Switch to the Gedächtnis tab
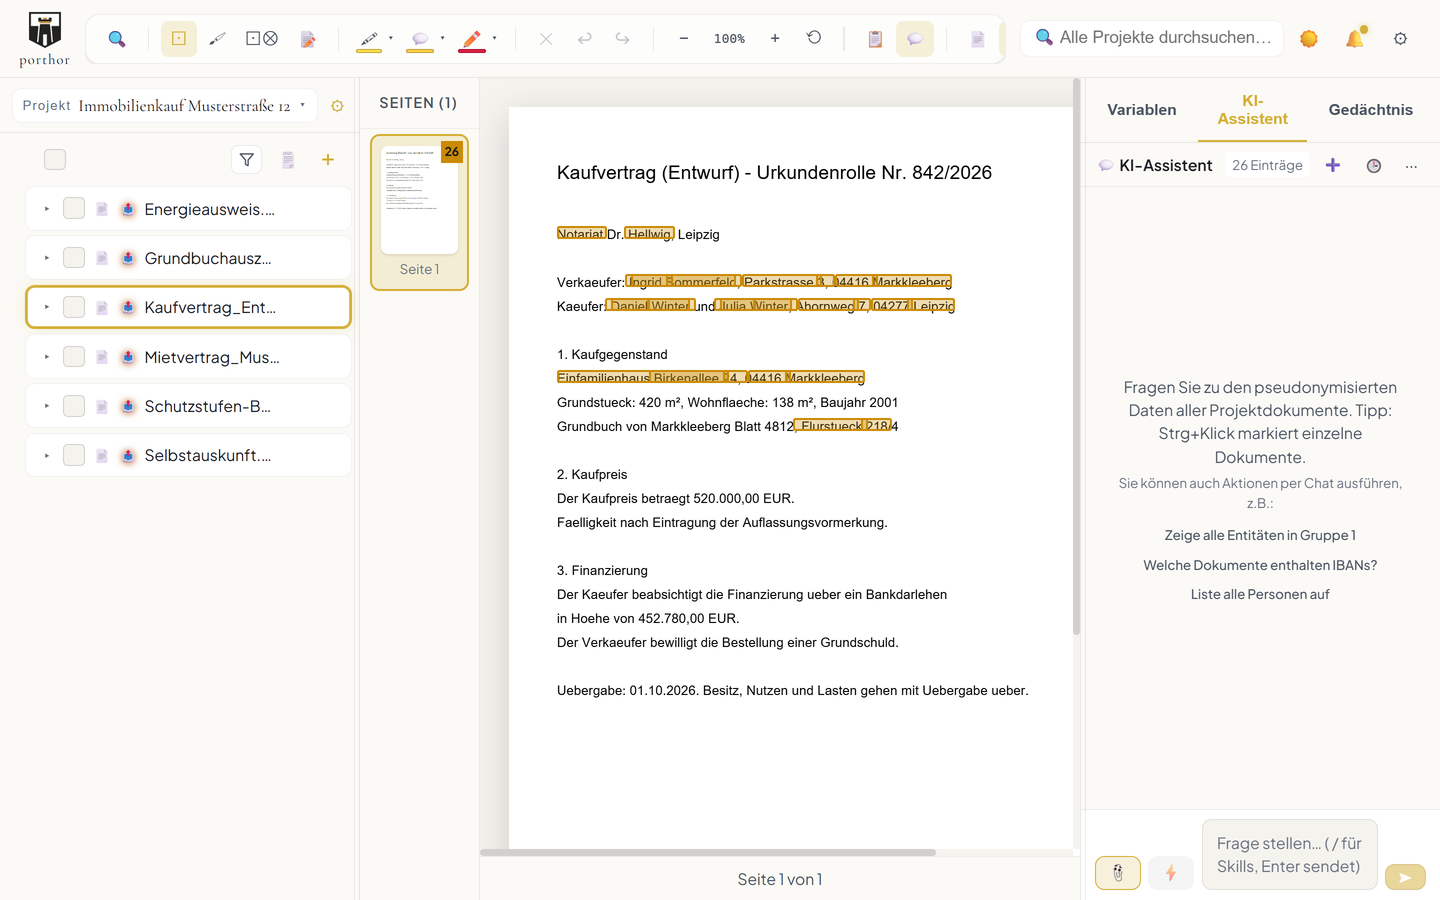 1370,110
